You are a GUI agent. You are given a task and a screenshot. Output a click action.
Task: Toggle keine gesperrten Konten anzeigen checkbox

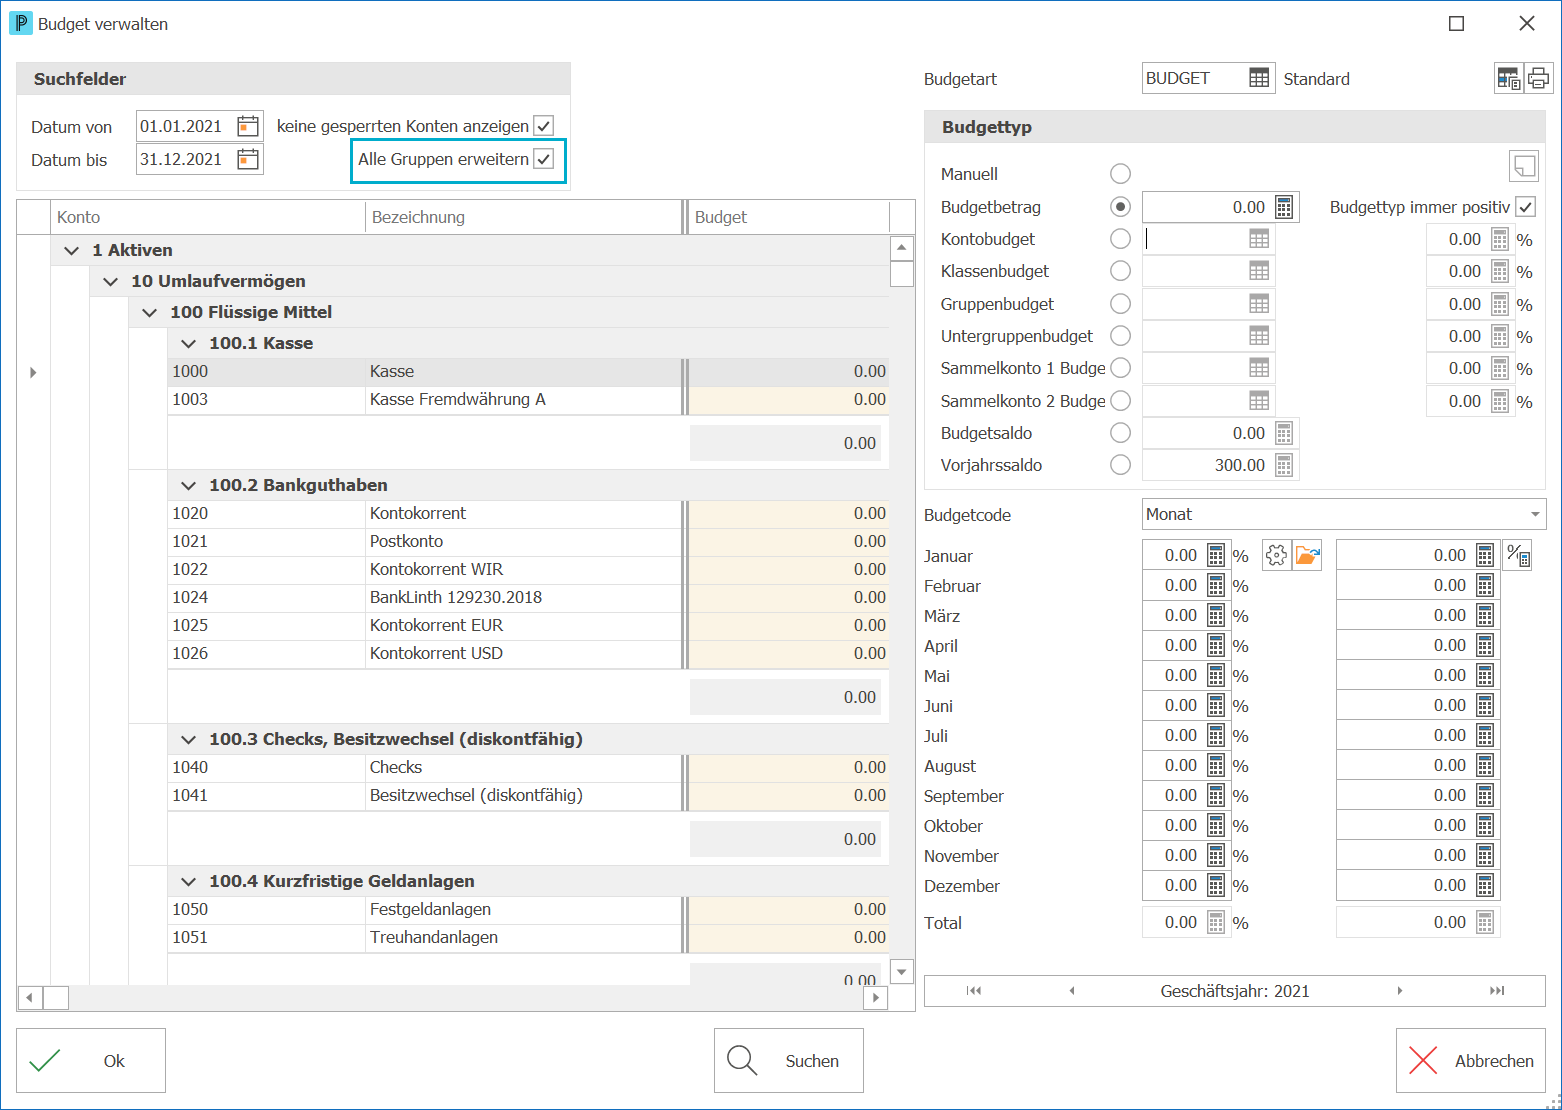click(544, 126)
